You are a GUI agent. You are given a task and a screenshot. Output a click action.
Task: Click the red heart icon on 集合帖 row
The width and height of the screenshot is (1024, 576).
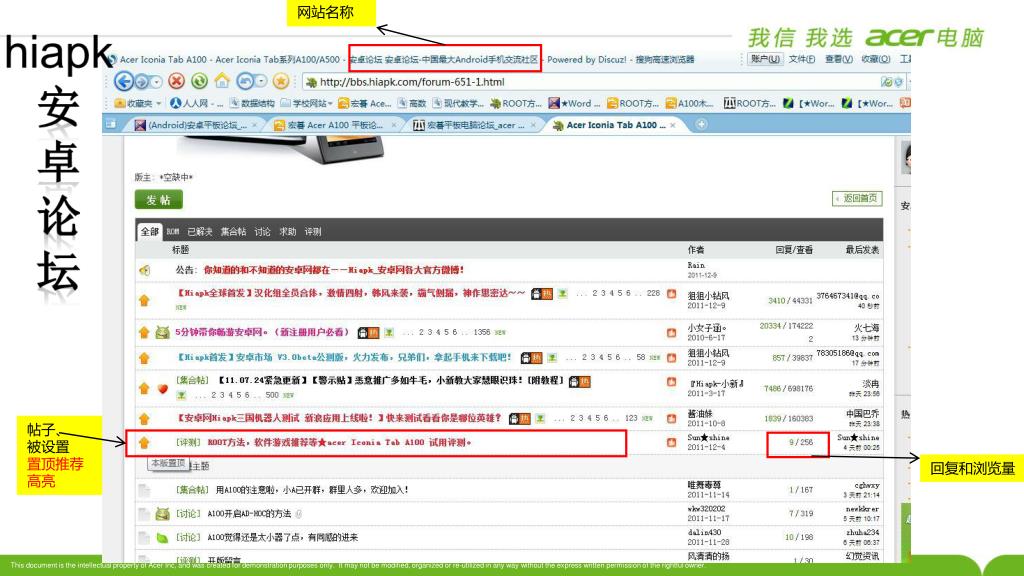pyautogui.click(x=163, y=389)
